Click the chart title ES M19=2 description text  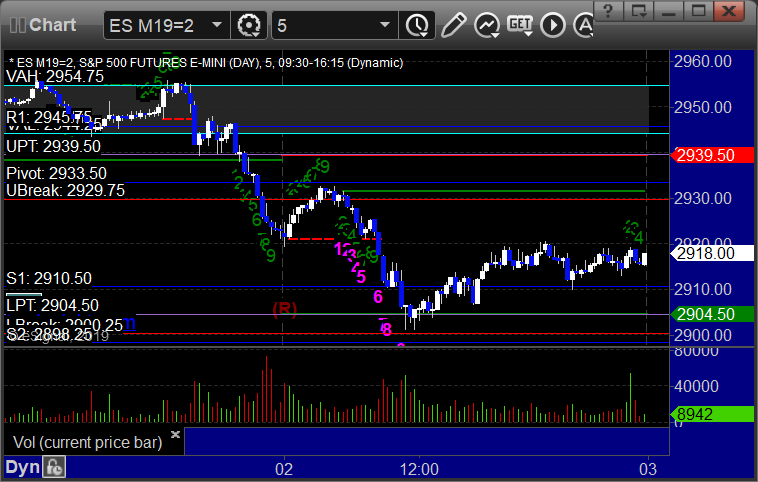(x=206, y=63)
